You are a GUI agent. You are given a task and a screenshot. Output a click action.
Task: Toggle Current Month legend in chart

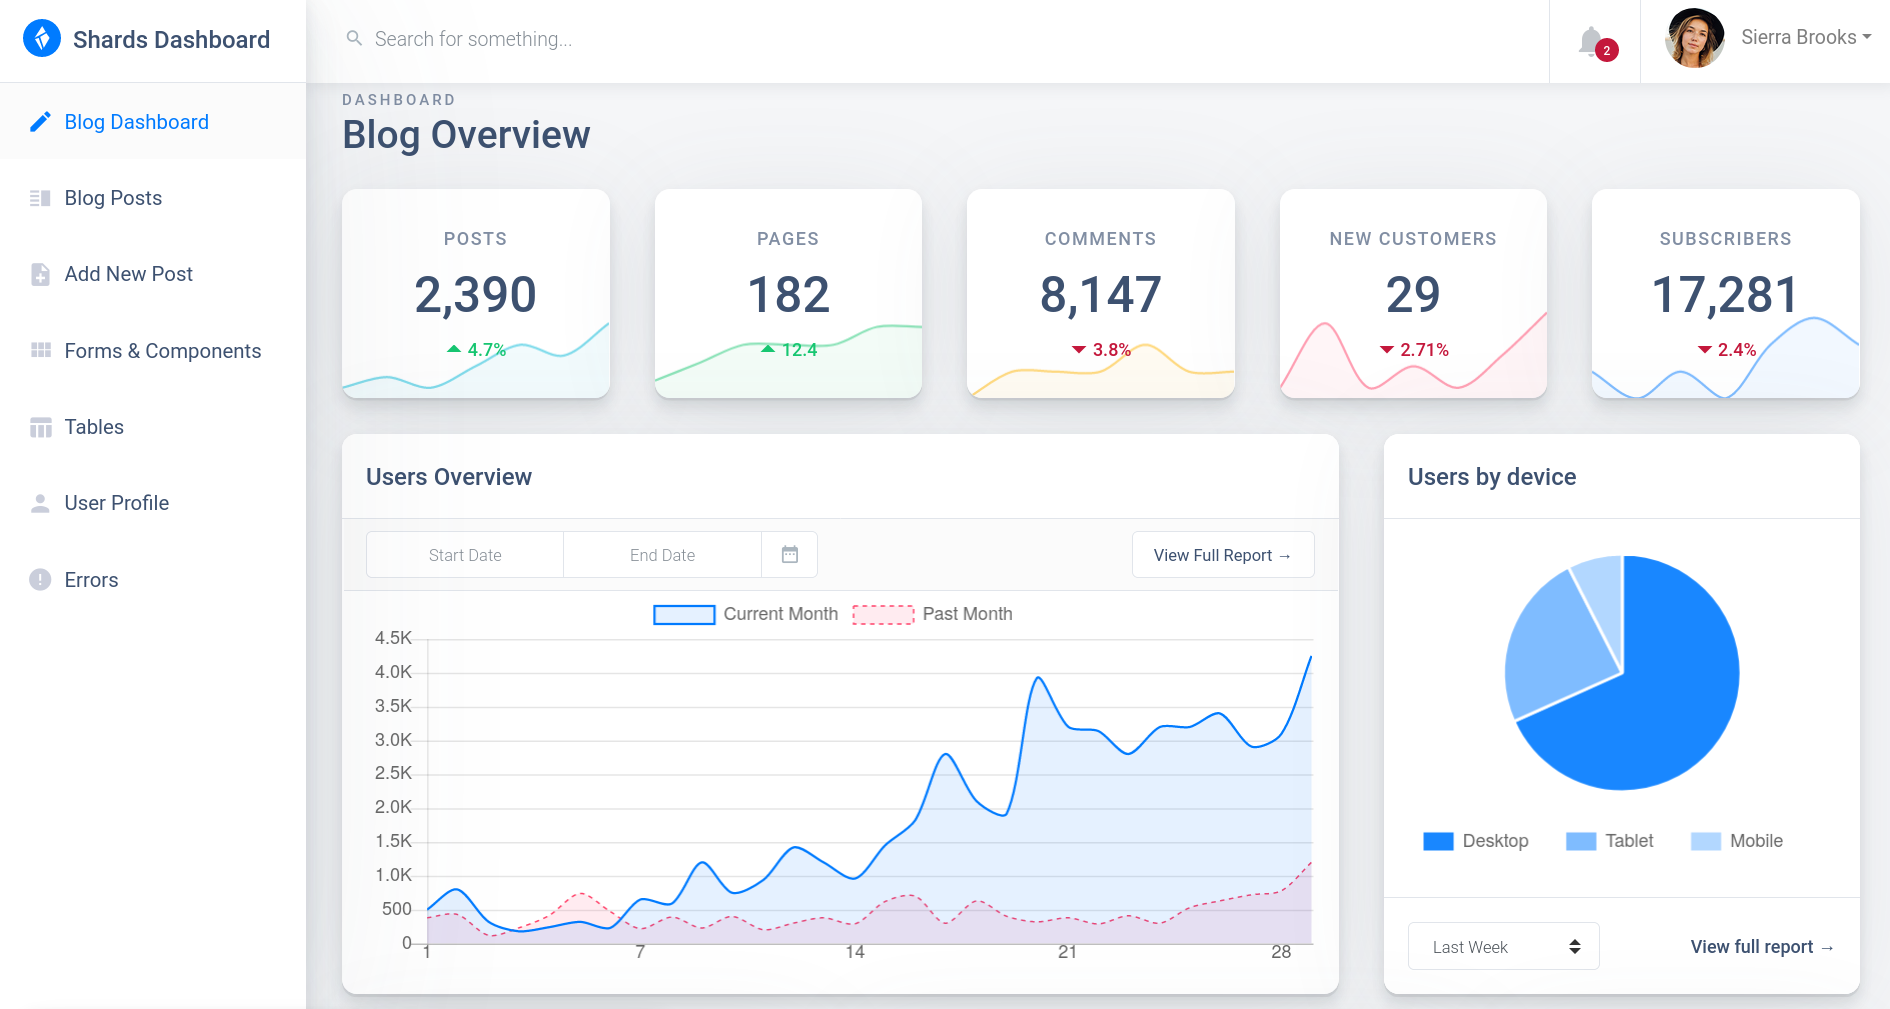[x=745, y=614]
